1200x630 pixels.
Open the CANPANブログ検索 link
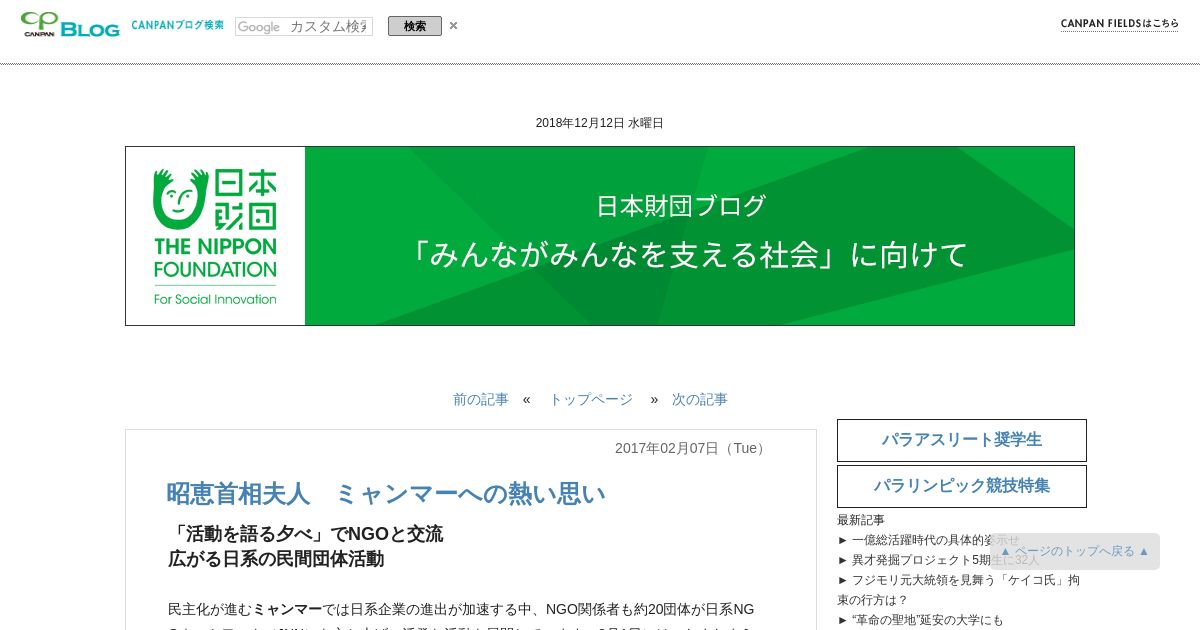point(178,25)
